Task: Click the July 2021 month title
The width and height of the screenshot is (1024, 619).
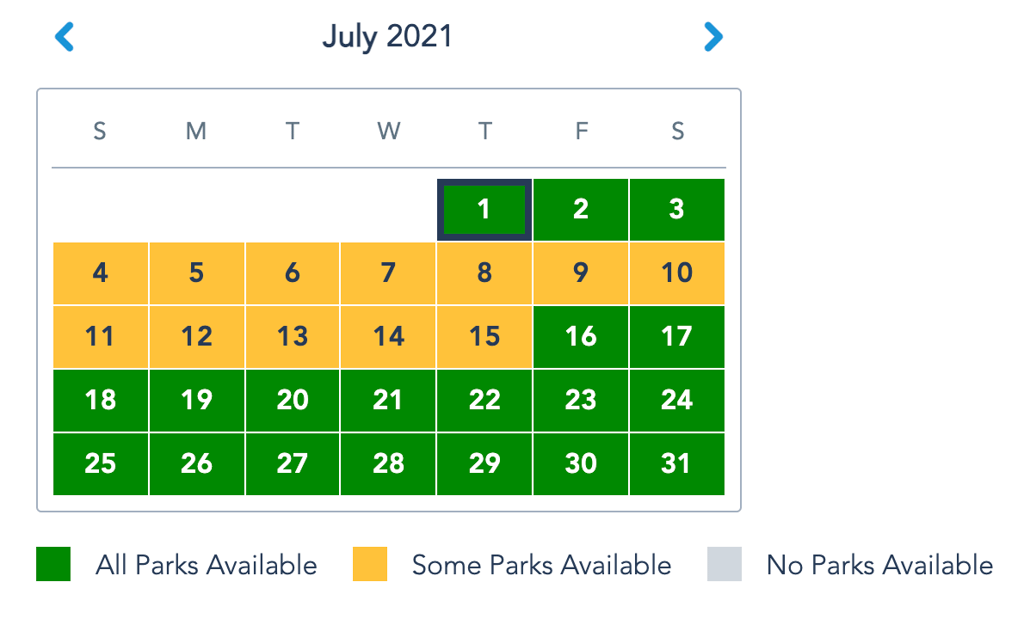Action: tap(388, 36)
